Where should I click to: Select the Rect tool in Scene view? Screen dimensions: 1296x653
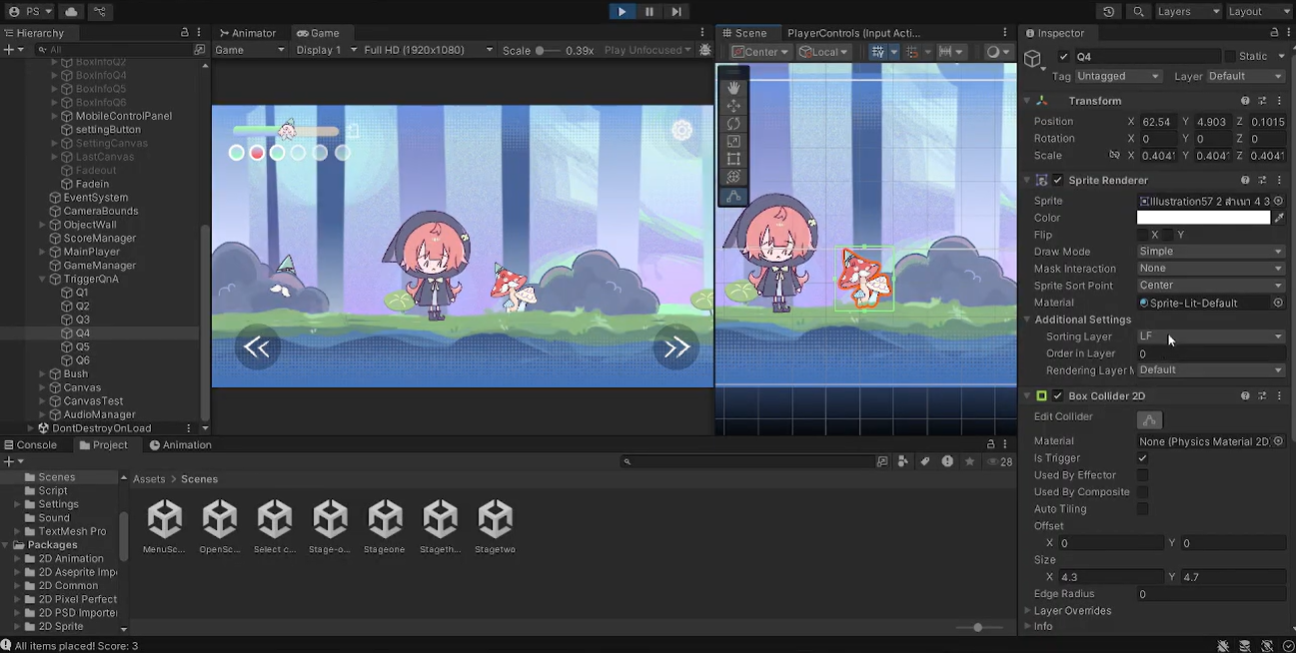(734, 159)
